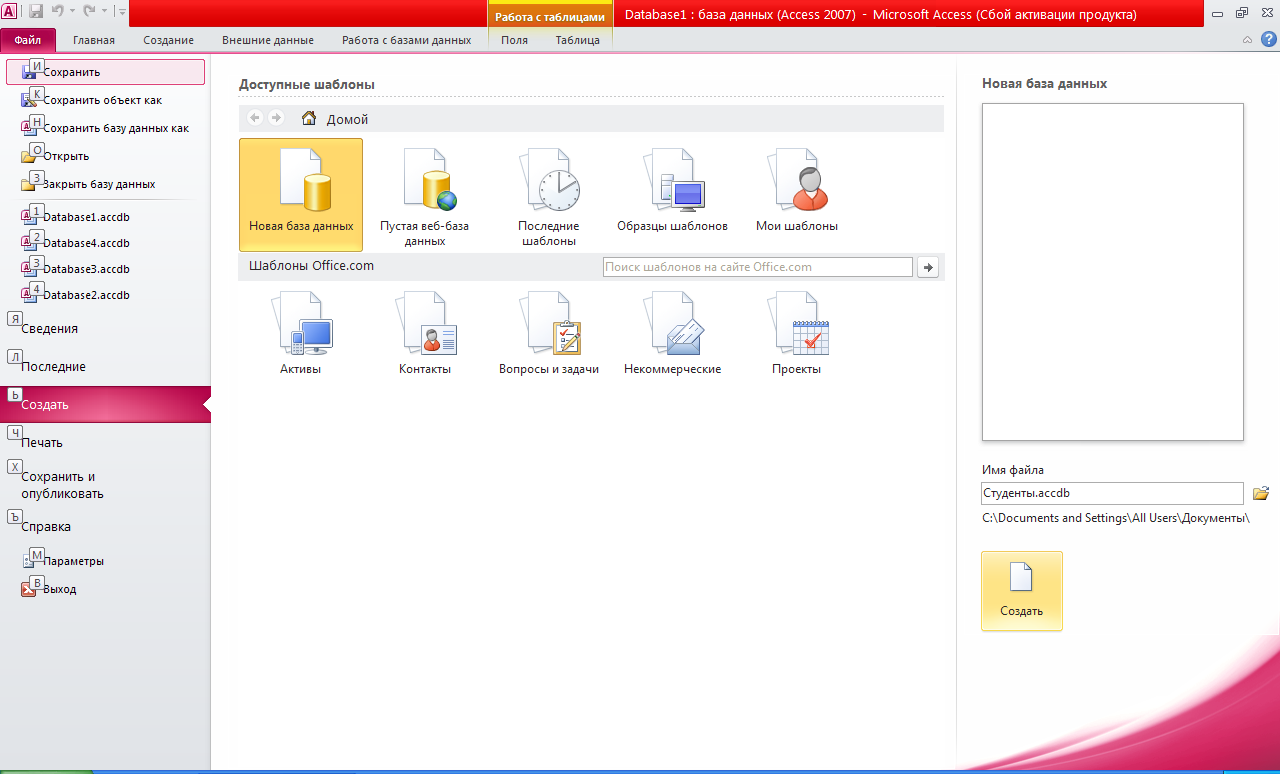Click Сохранить базу данных как
Image resolution: width=1280 pixels, height=774 pixels.
(x=105, y=128)
